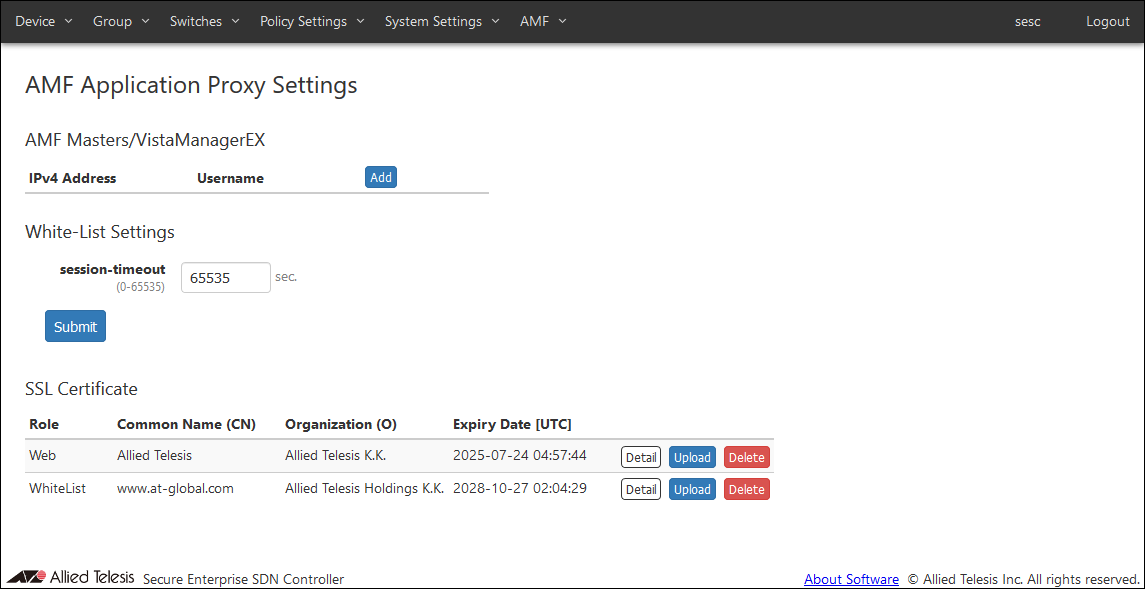This screenshot has width=1145, height=589.
Task: Submit the White-List settings
Action: [75, 326]
